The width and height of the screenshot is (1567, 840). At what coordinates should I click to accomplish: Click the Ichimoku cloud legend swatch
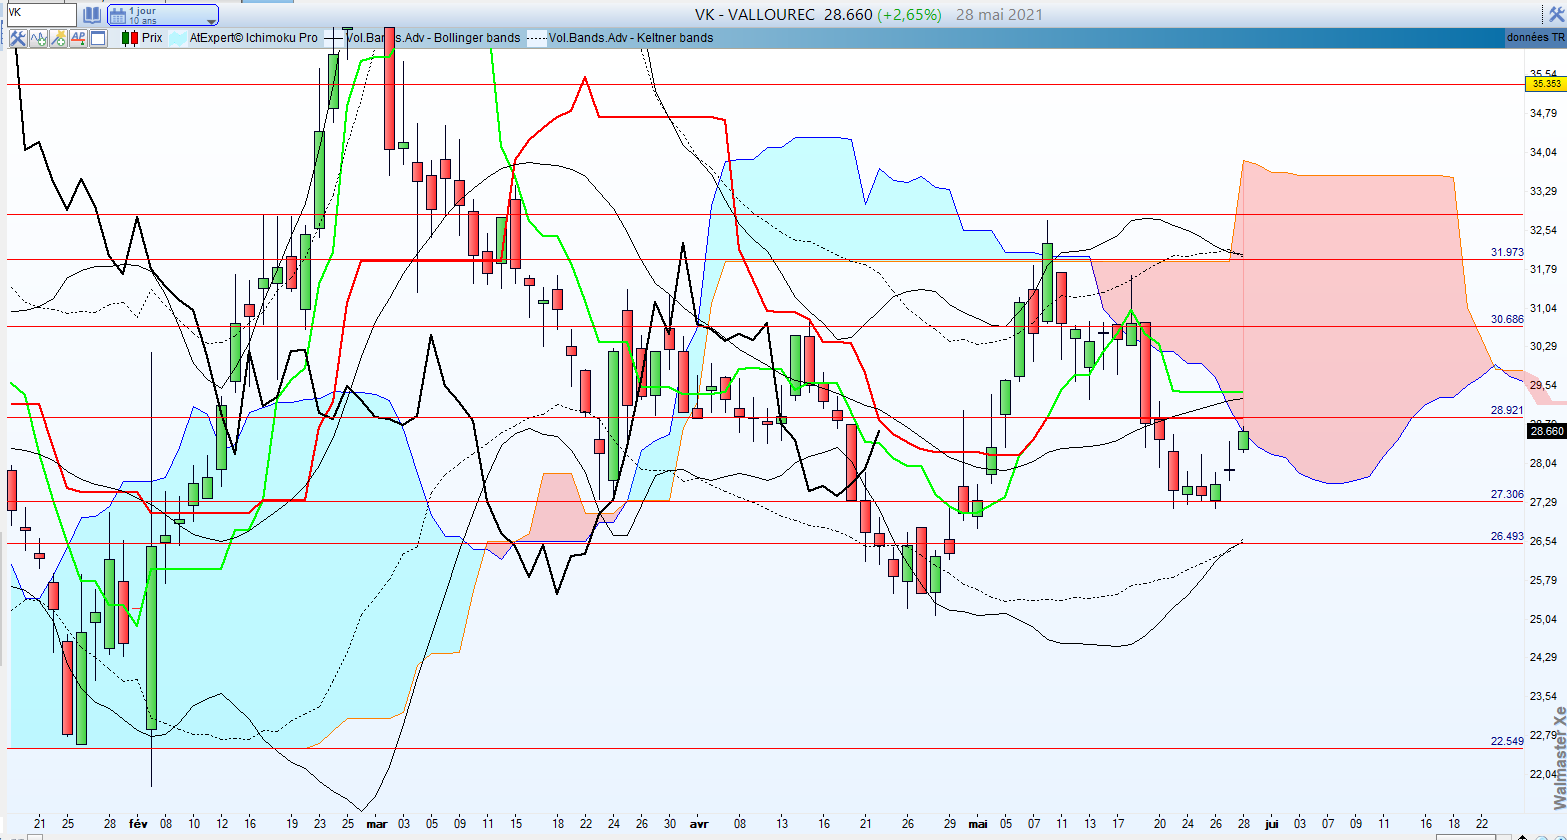tap(177, 38)
